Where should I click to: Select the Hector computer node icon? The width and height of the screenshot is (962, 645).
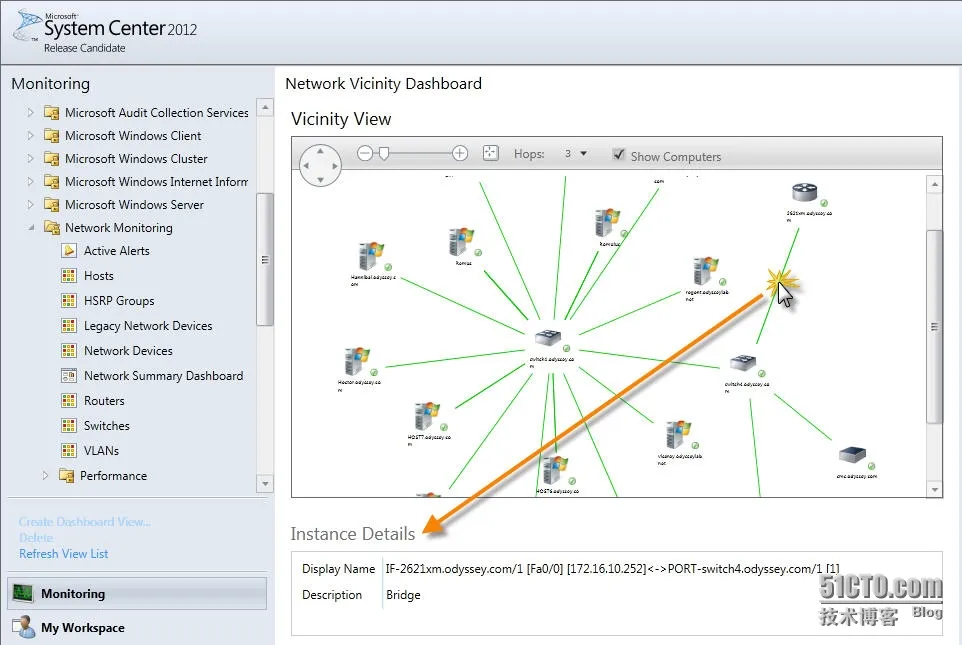356,361
